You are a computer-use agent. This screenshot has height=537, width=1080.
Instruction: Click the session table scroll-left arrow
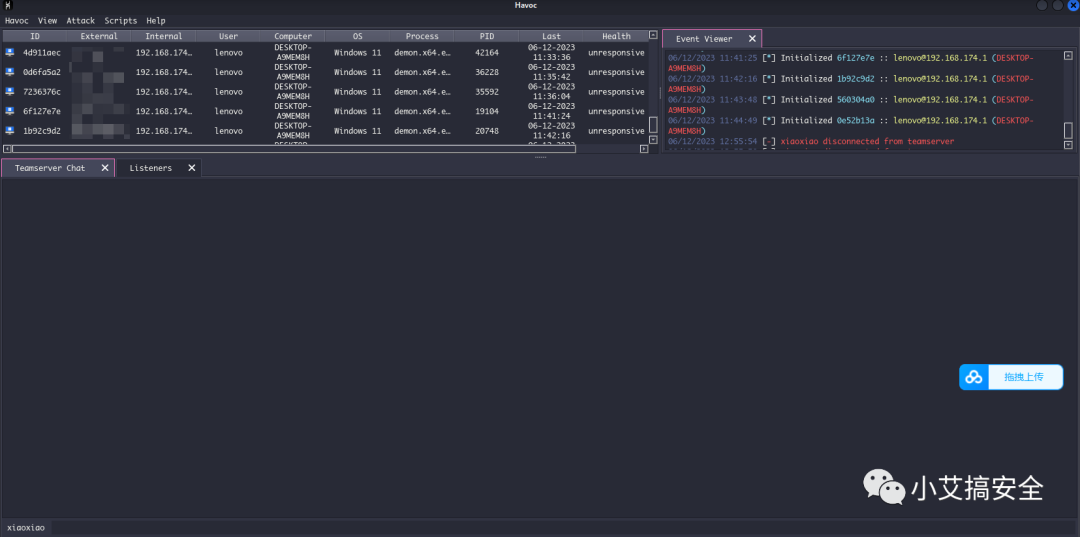tap(8, 148)
